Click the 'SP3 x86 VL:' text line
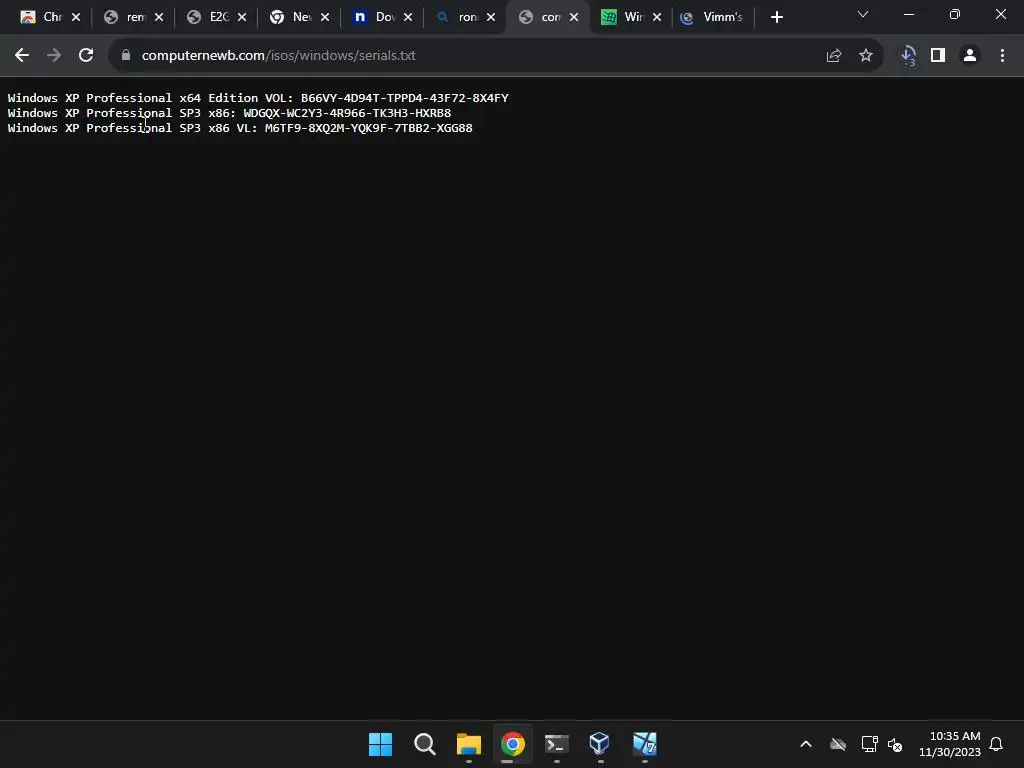This screenshot has height=768, width=1024. click(x=240, y=128)
